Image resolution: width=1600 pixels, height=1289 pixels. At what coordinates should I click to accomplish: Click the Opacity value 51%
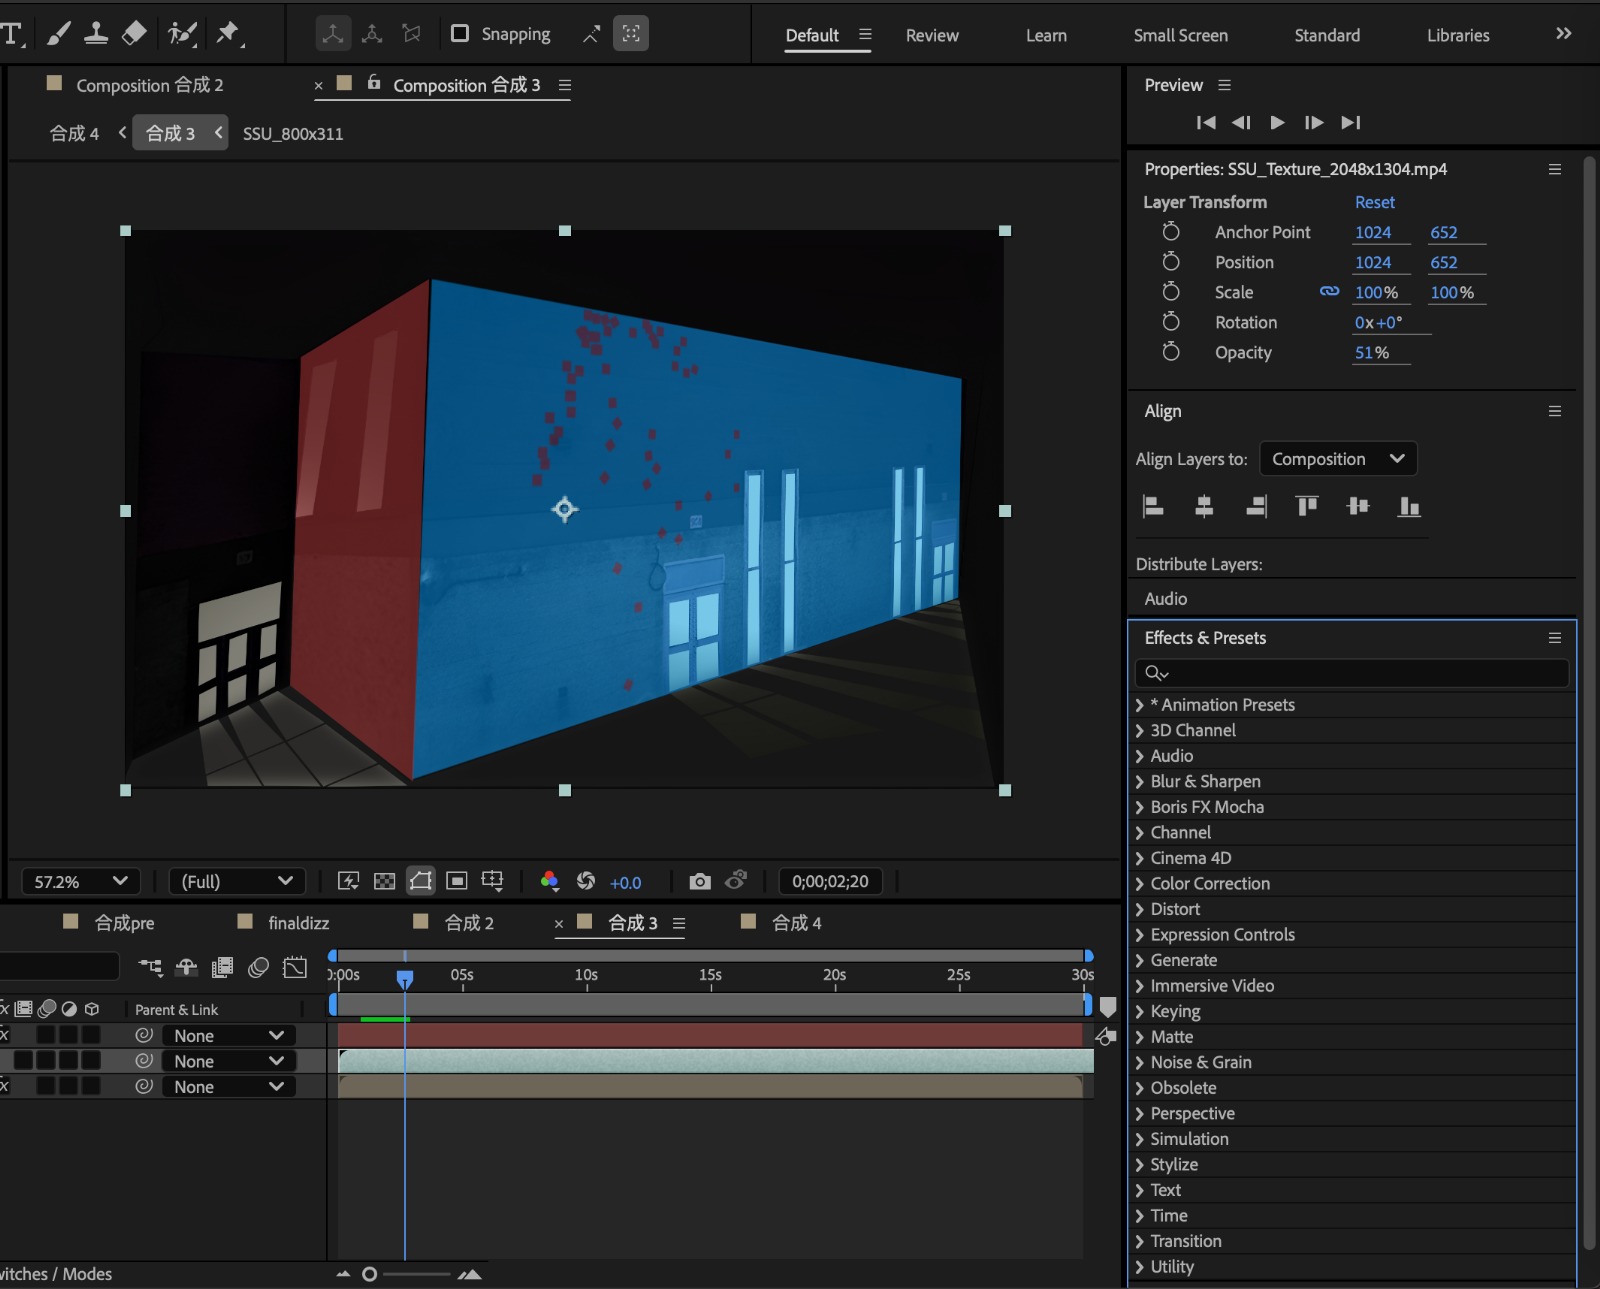1371,352
